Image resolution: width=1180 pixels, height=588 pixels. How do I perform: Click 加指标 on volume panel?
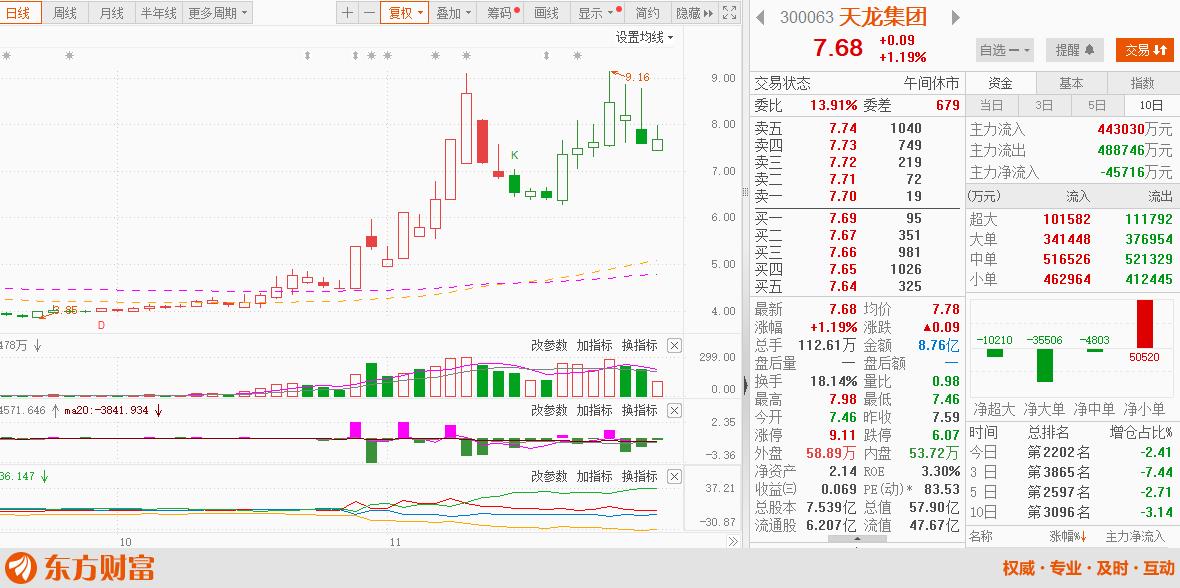click(x=594, y=346)
